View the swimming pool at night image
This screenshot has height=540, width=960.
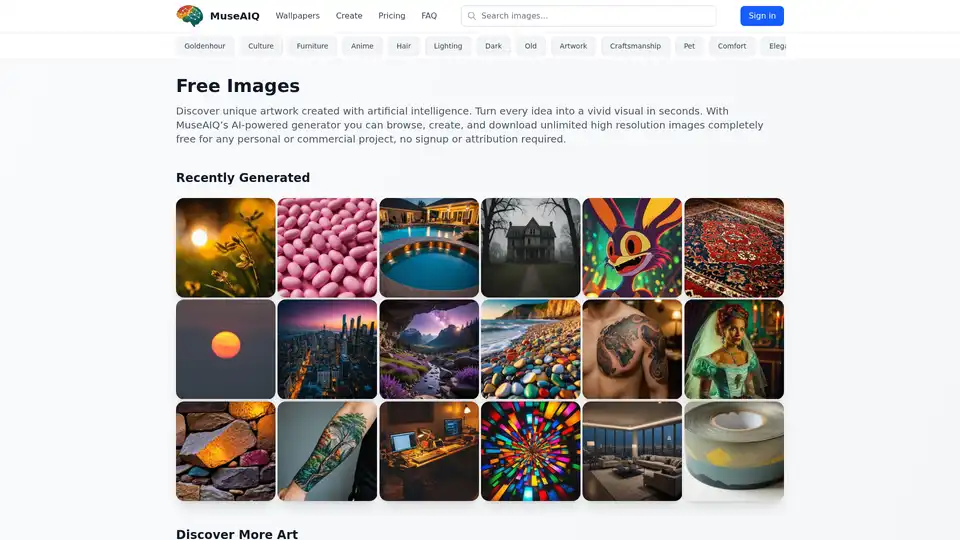pyautogui.click(x=429, y=247)
